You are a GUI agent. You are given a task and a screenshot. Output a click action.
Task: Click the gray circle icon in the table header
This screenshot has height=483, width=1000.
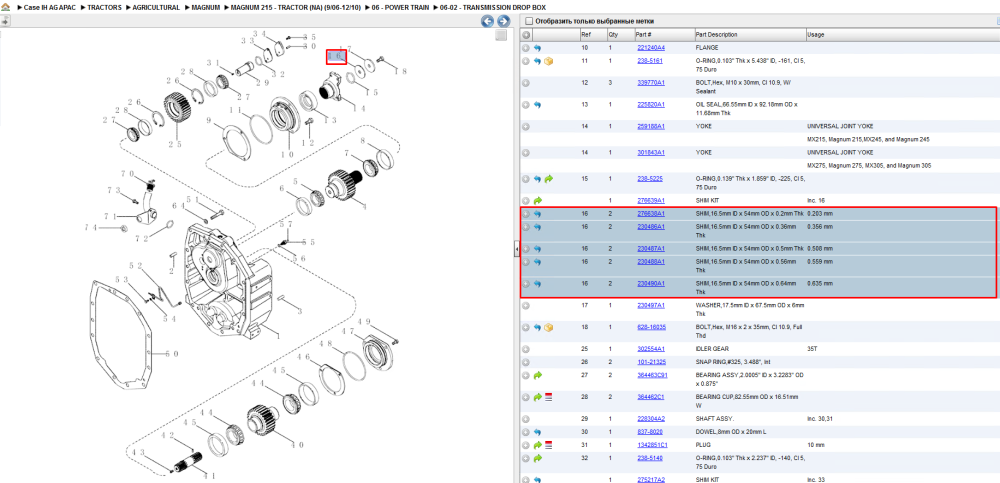click(526, 34)
